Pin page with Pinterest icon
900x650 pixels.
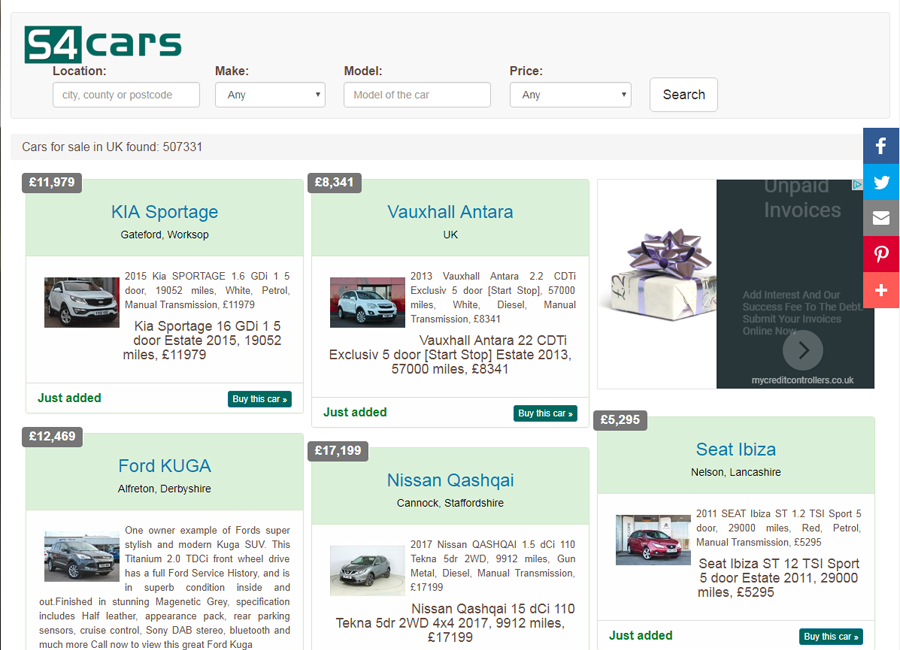[x=881, y=254]
